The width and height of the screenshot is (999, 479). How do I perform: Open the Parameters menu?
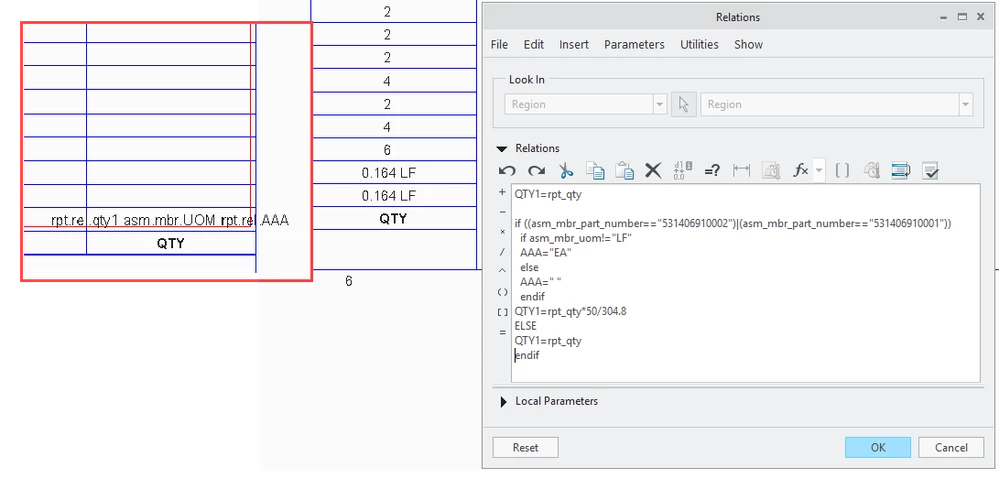[634, 45]
